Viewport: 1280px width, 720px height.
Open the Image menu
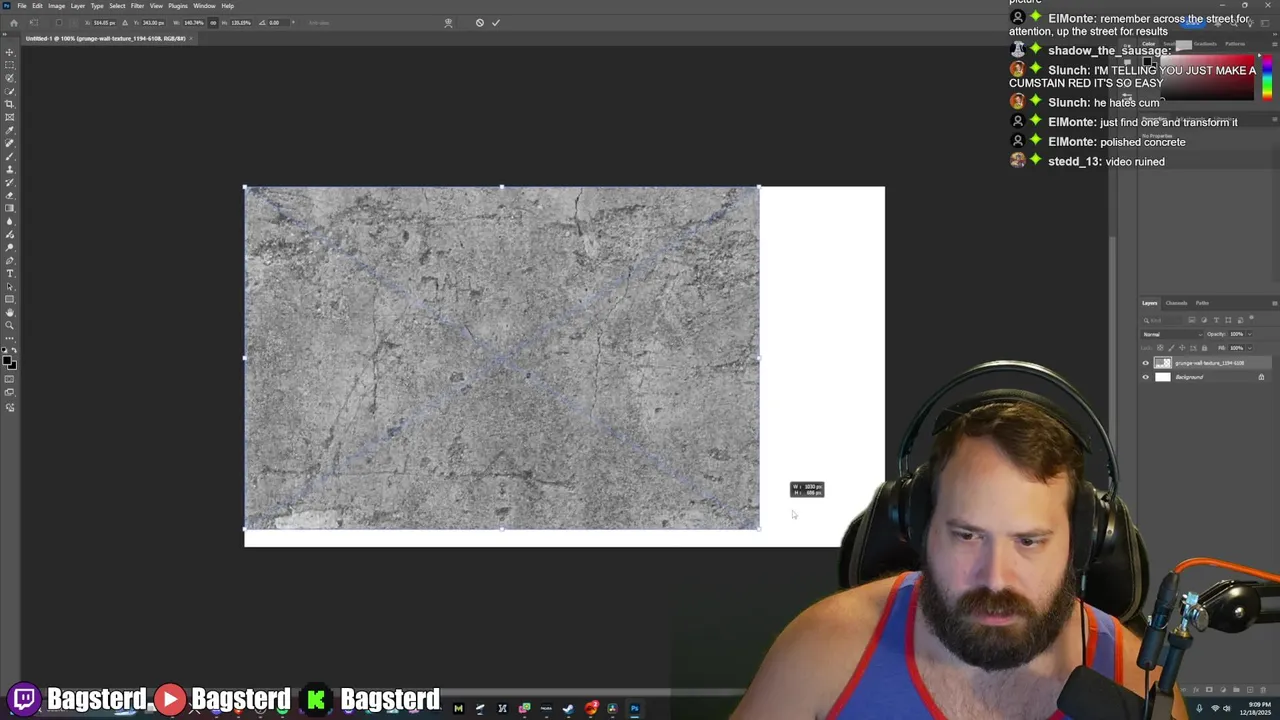pos(56,6)
